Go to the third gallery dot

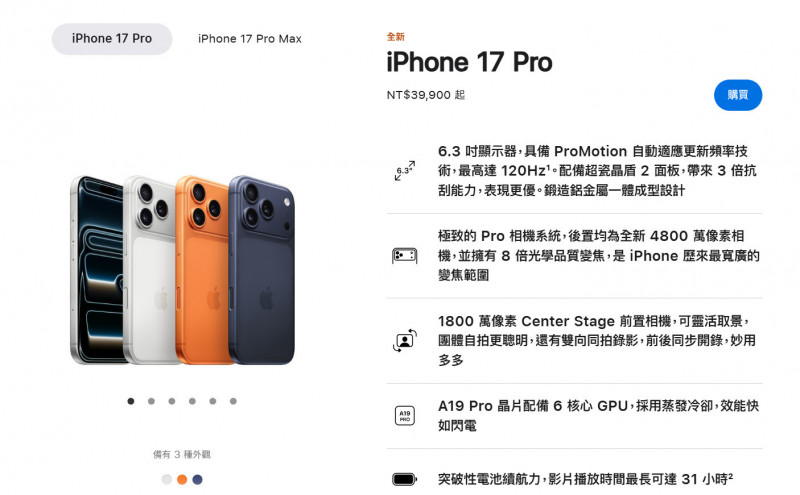coord(172,401)
